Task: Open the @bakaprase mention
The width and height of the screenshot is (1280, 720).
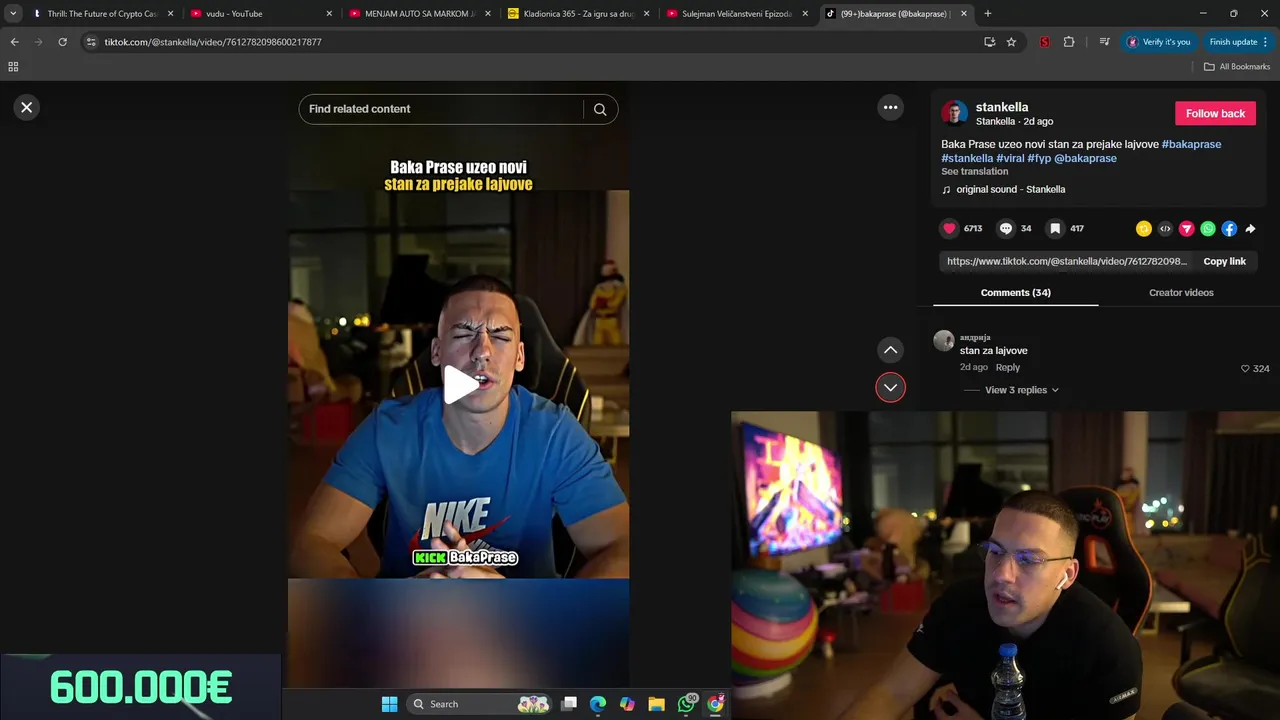Action: (x=1085, y=158)
